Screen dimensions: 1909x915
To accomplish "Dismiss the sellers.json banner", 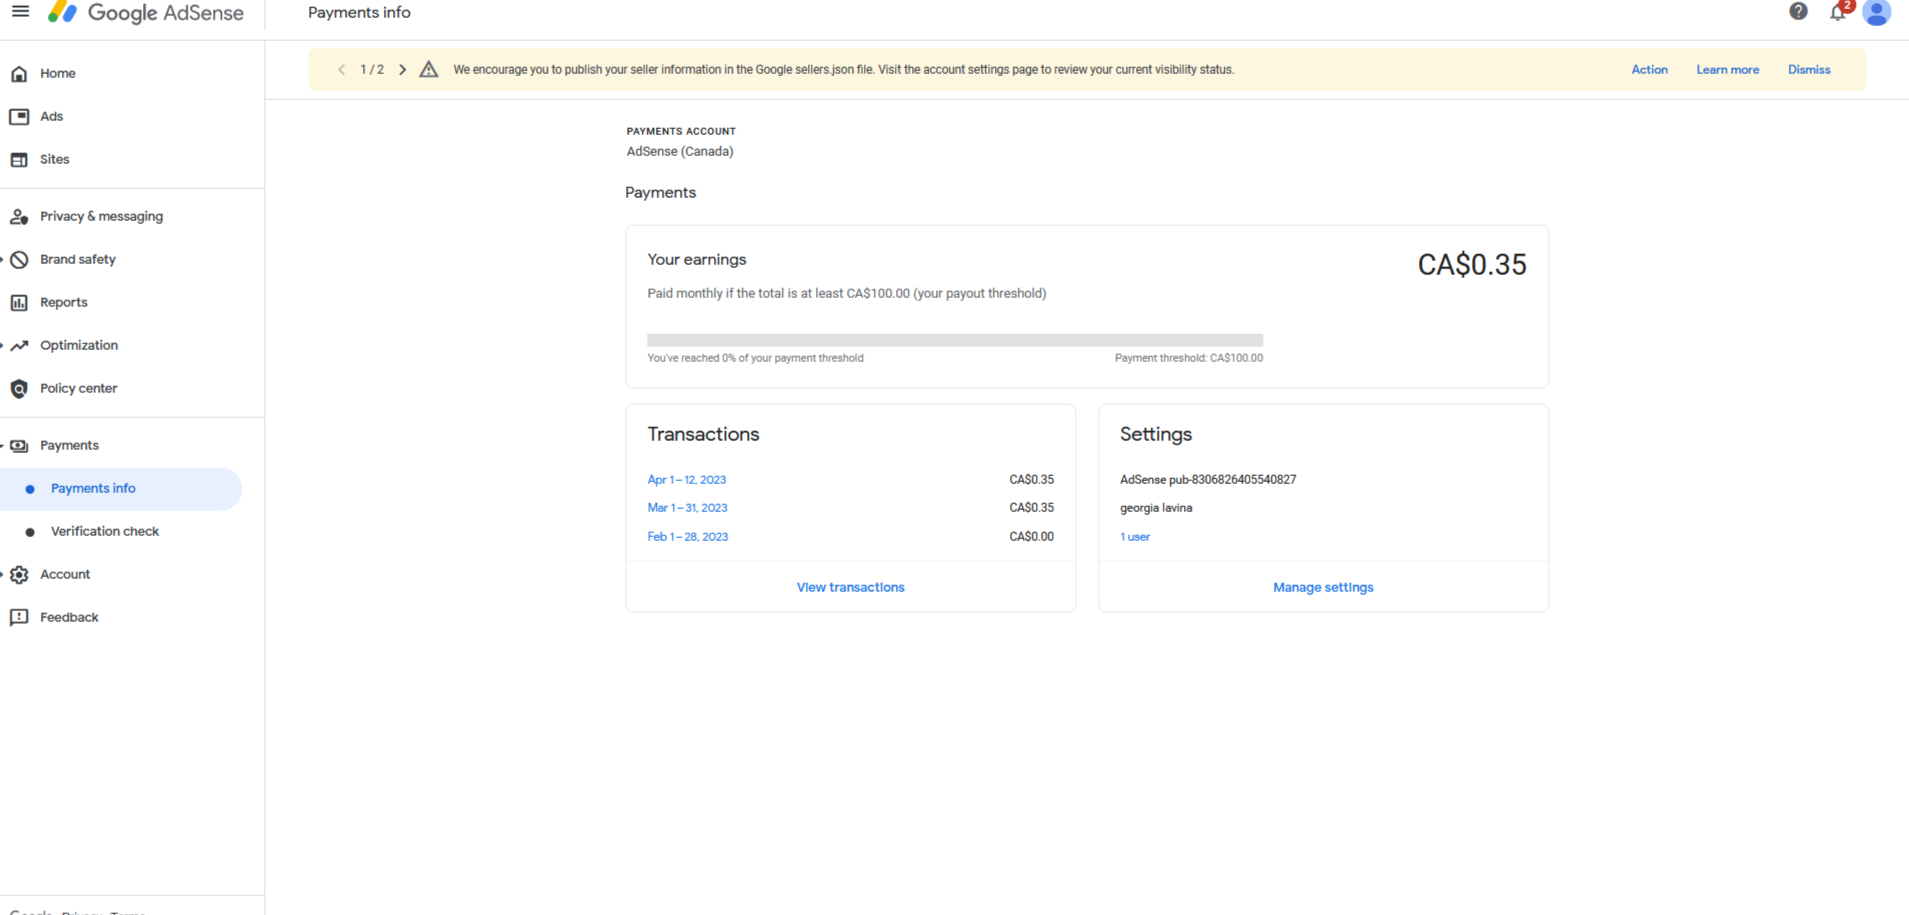I will [1809, 70].
